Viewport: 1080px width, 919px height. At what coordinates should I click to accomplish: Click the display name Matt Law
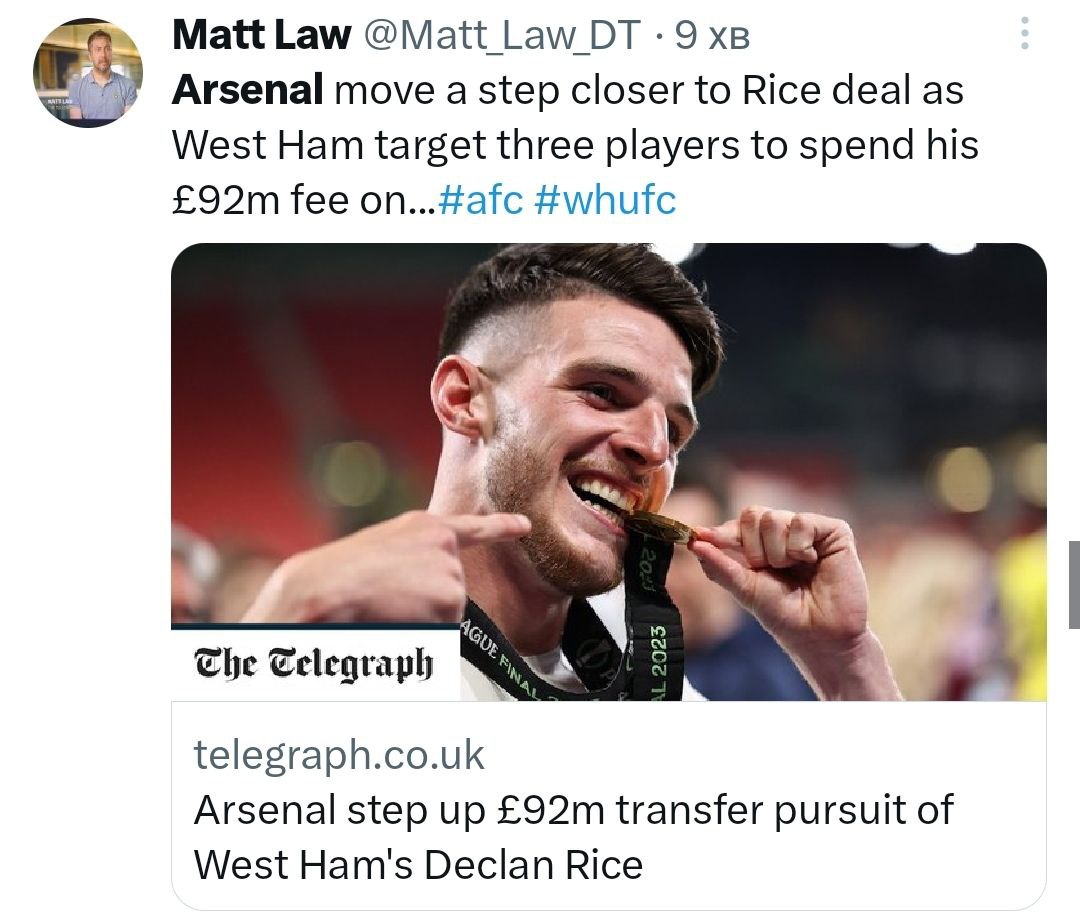(x=261, y=36)
